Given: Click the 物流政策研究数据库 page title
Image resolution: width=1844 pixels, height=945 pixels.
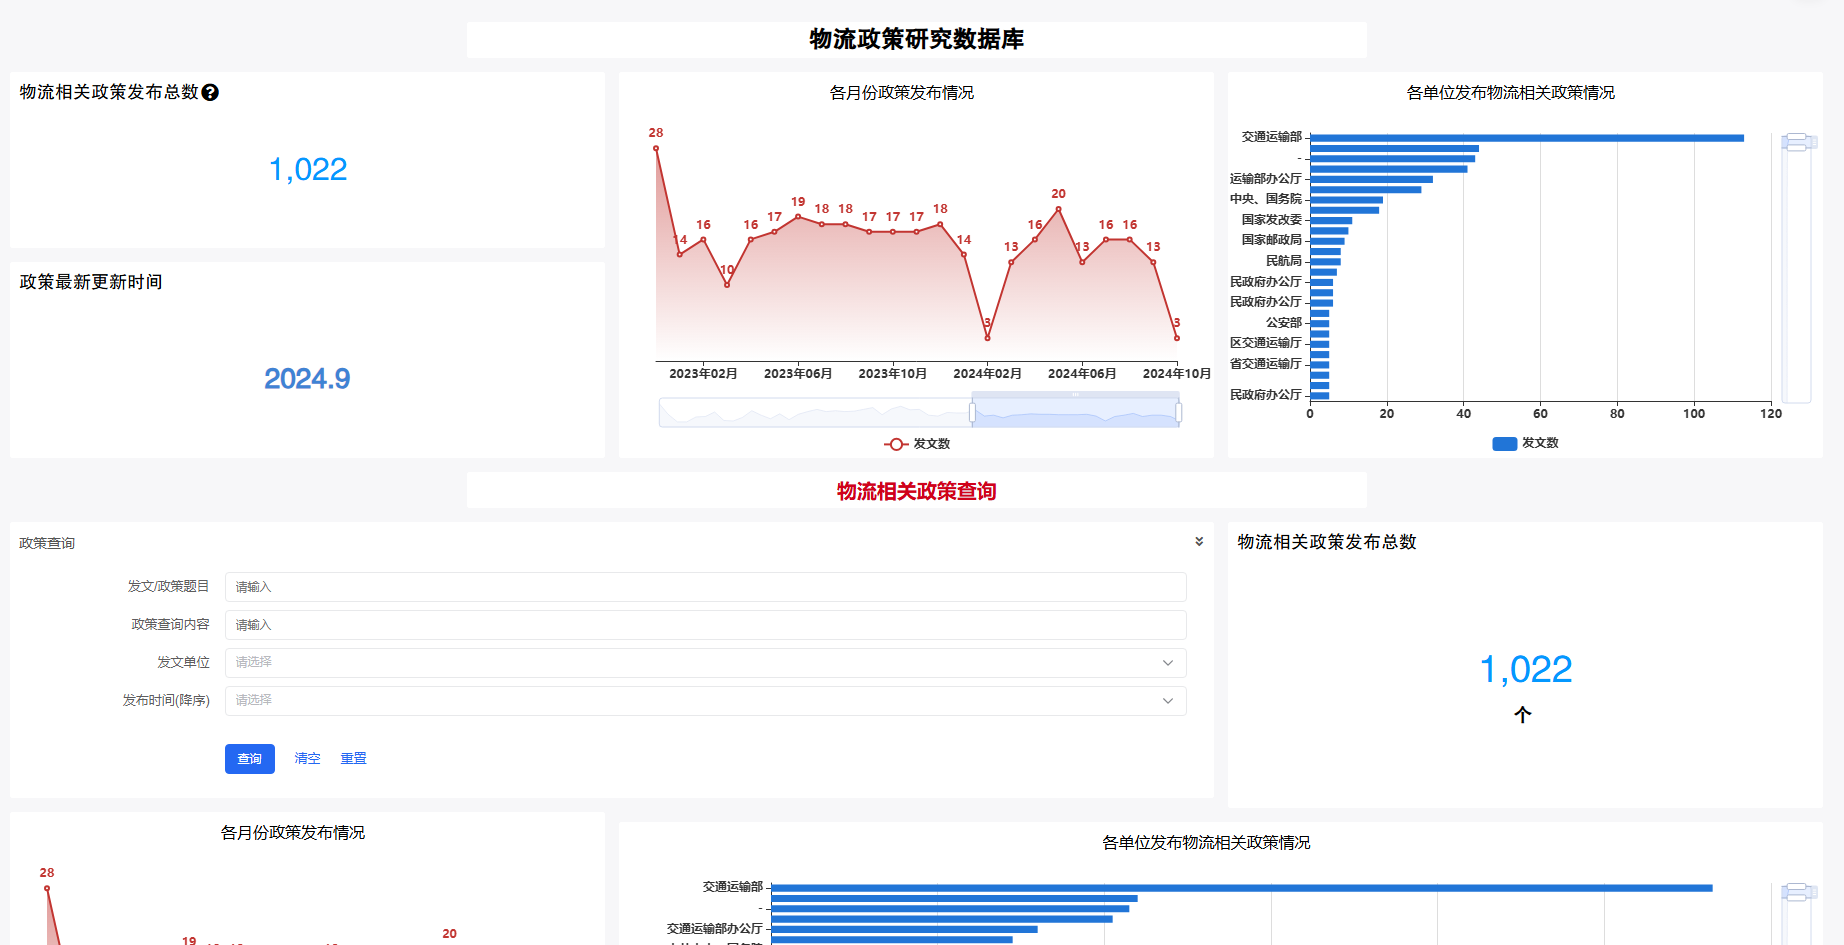Looking at the screenshot, I should [917, 39].
